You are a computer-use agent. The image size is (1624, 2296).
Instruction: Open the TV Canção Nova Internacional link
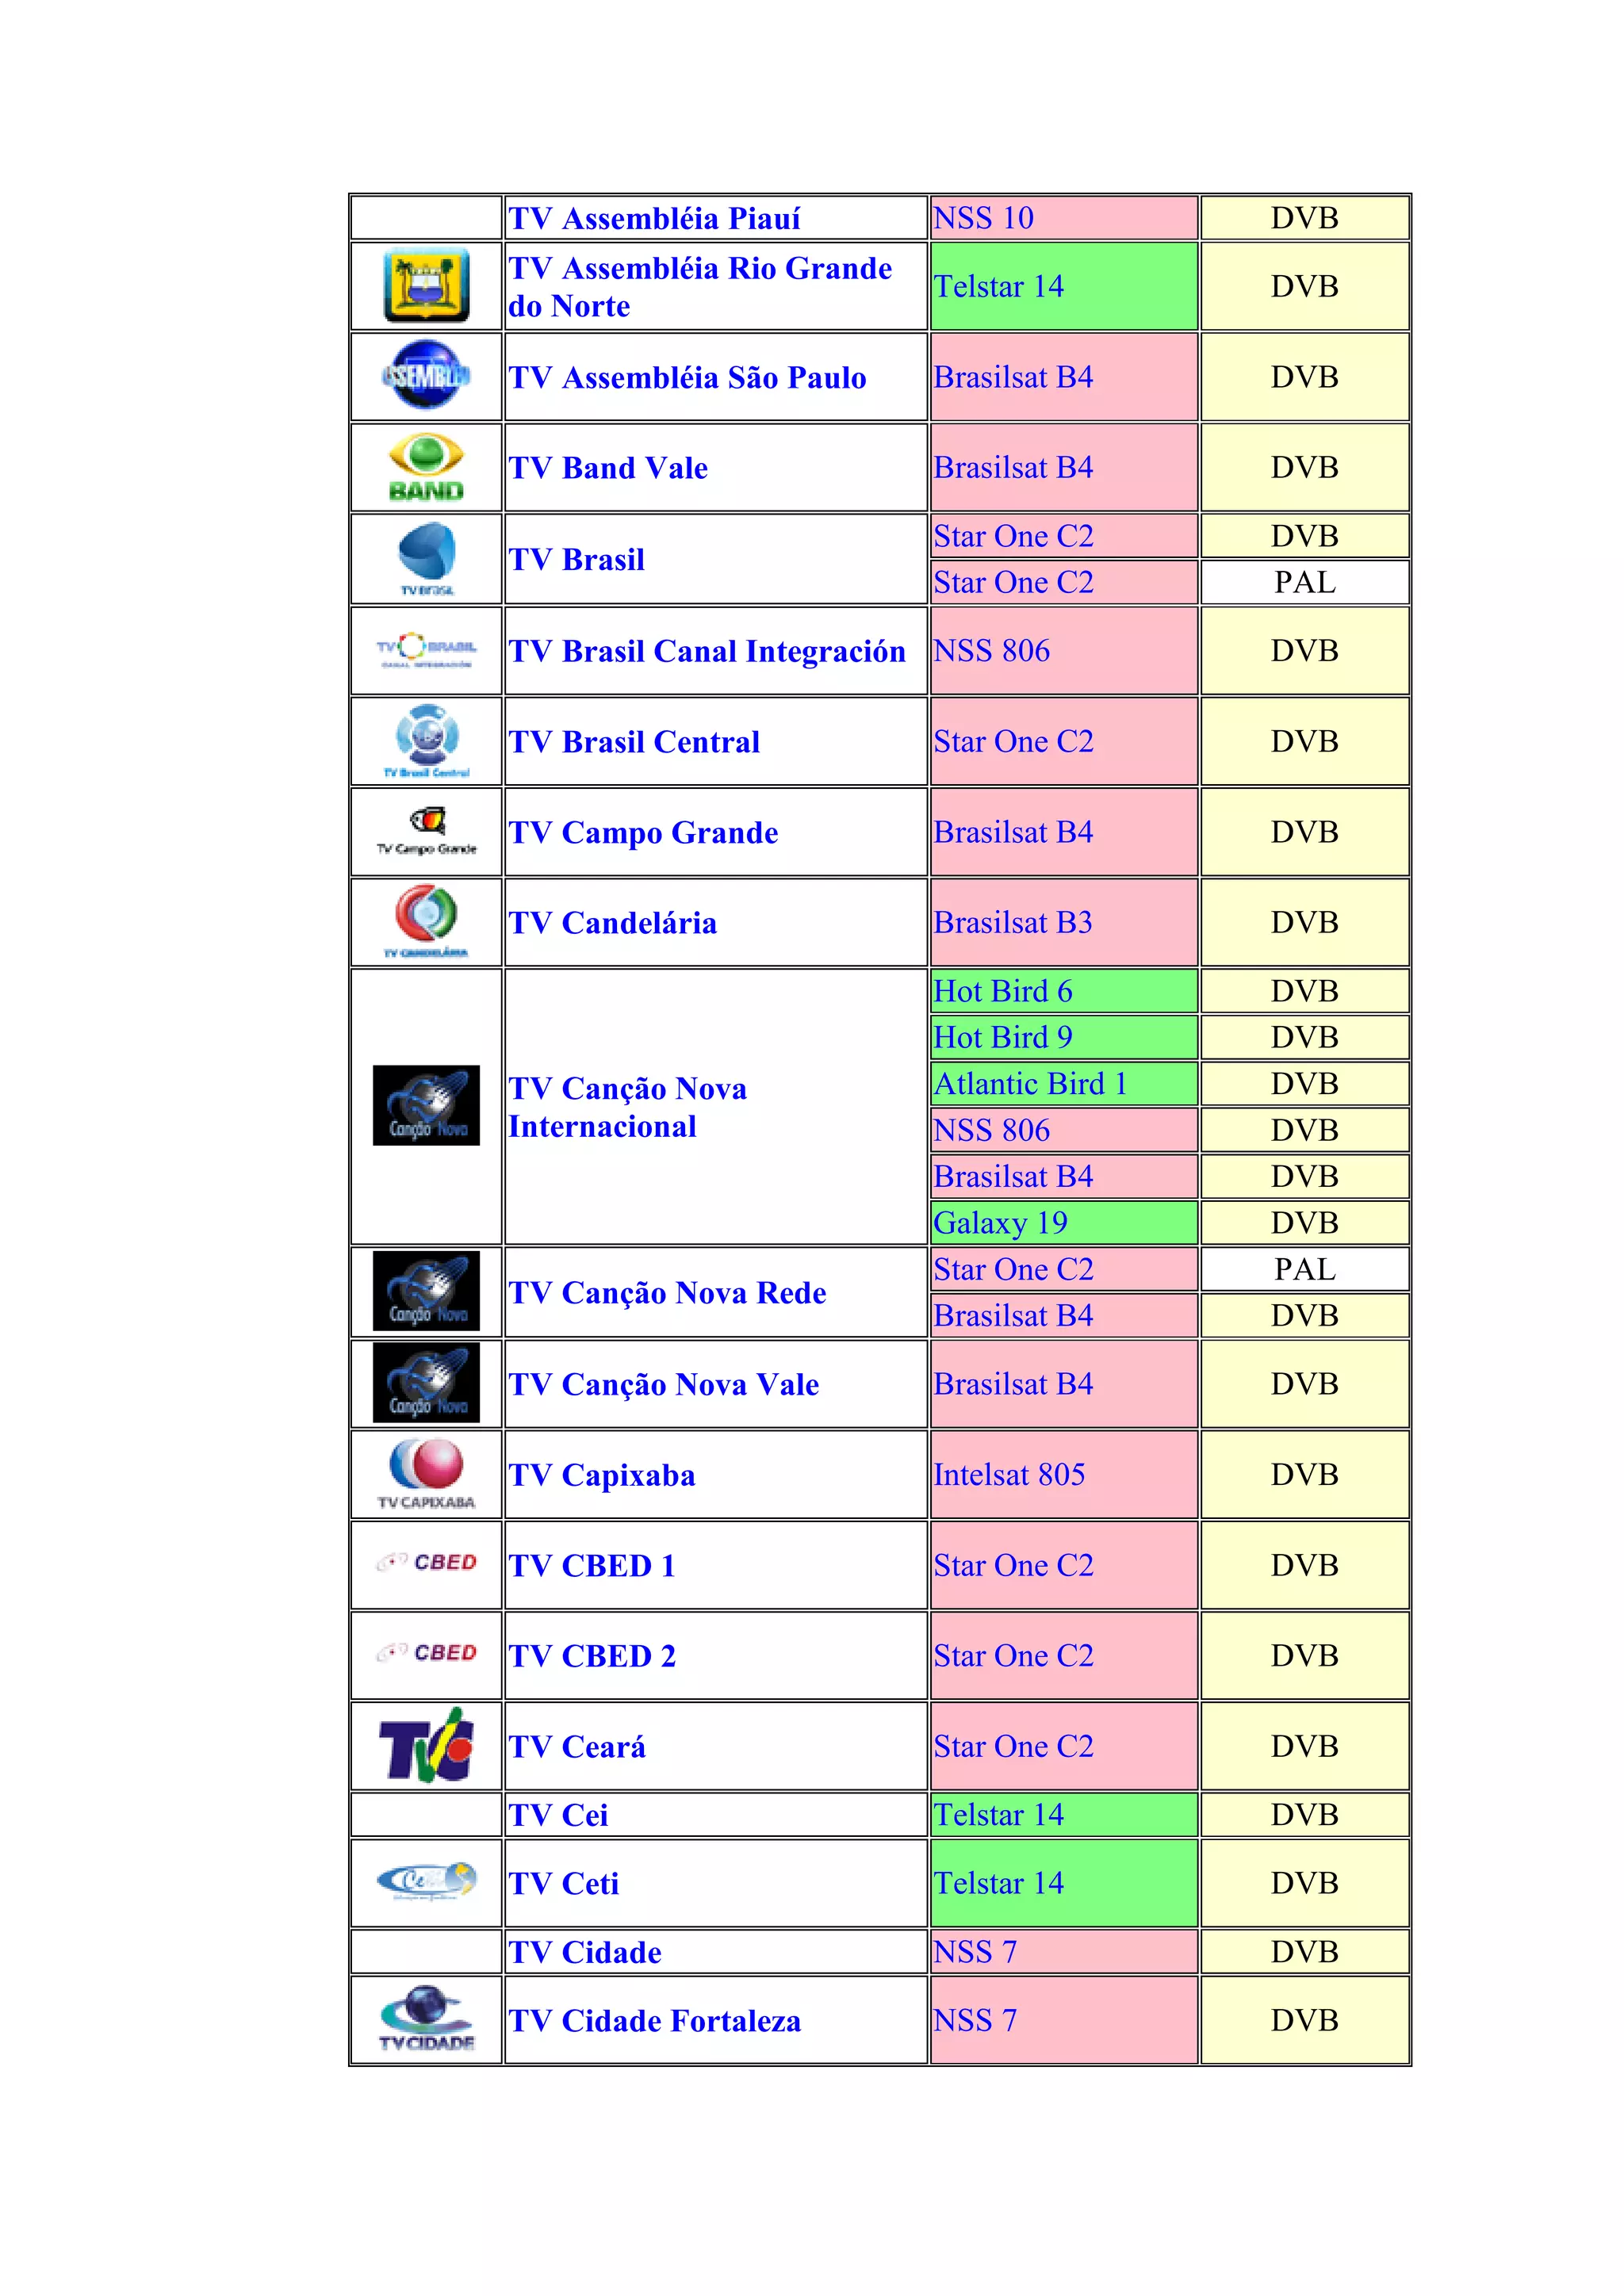pyautogui.click(x=628, y=1107)
